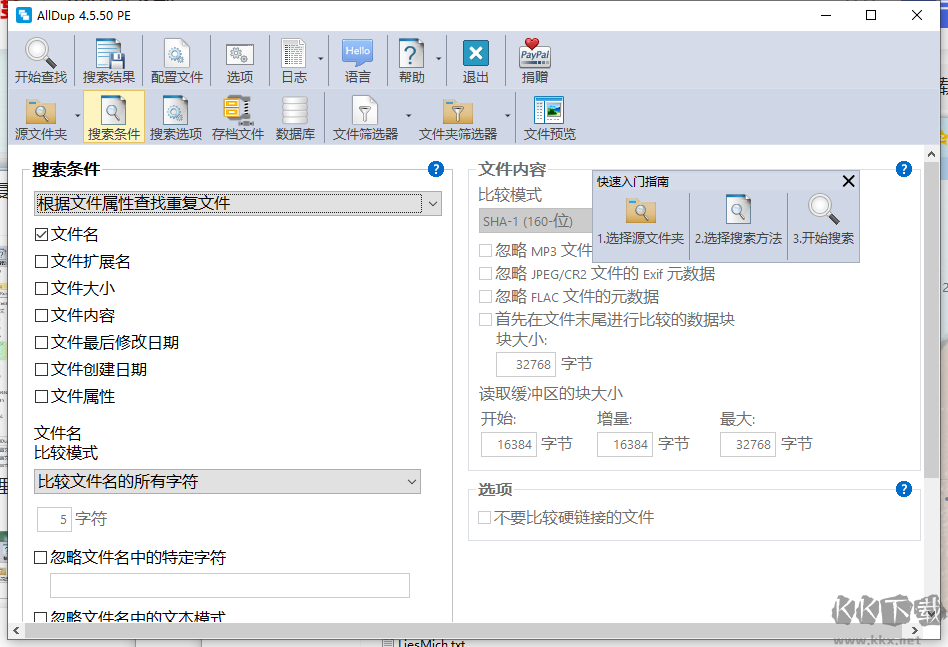The image size is (948, 647).
Task: Select the 源文件夹 folder icon
Action: (x=41, y=111)
